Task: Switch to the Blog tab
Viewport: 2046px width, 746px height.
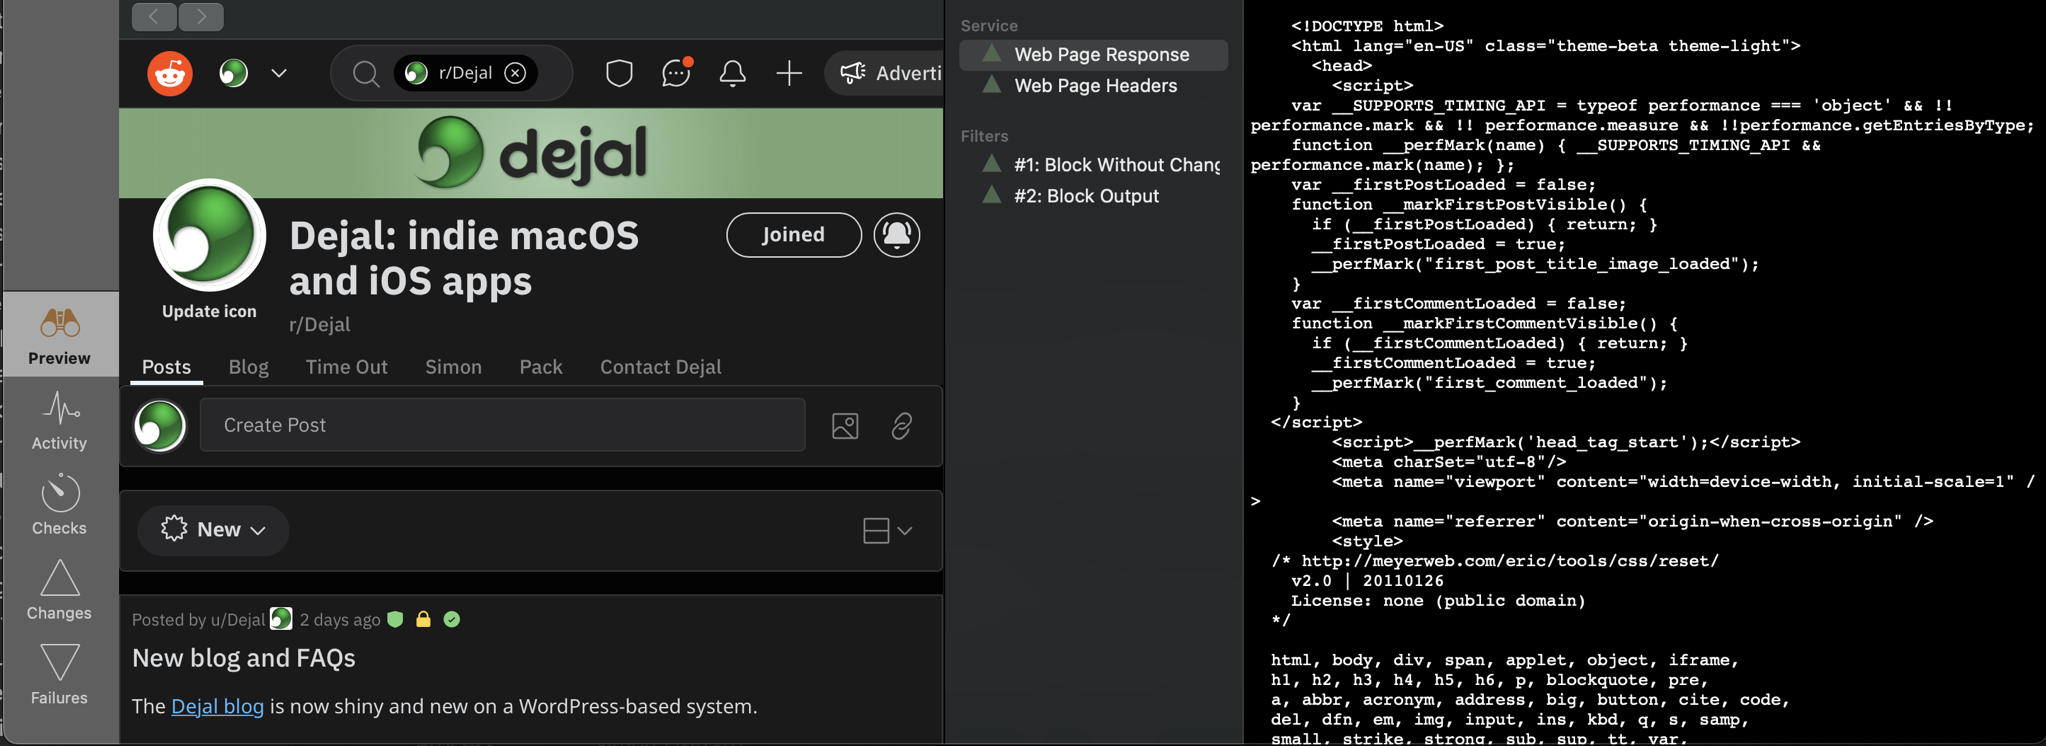Action: (x=248, y=367)
